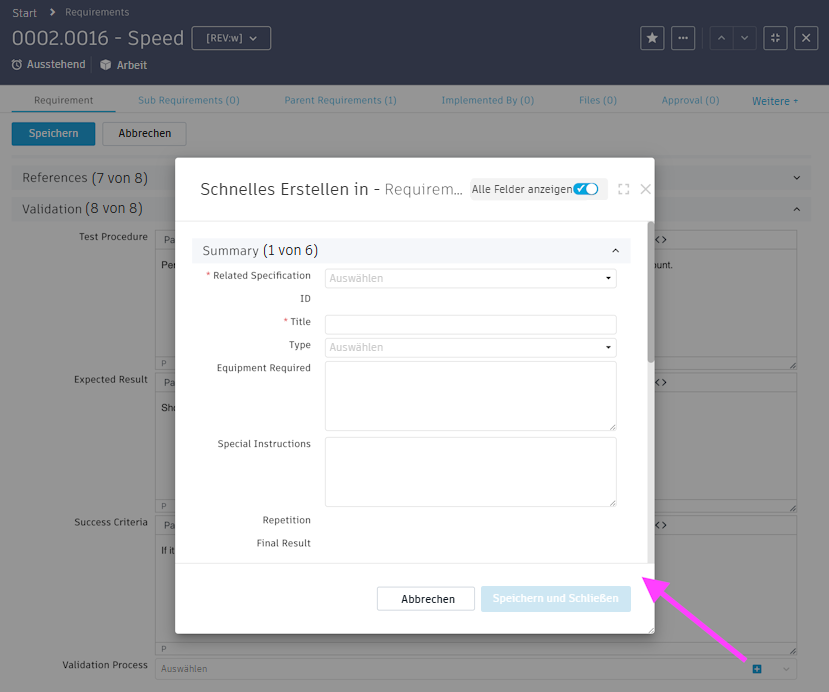Click Speichern und Schließen button
Viewport: 829px width, 692px height.
[x=556, y=599]
